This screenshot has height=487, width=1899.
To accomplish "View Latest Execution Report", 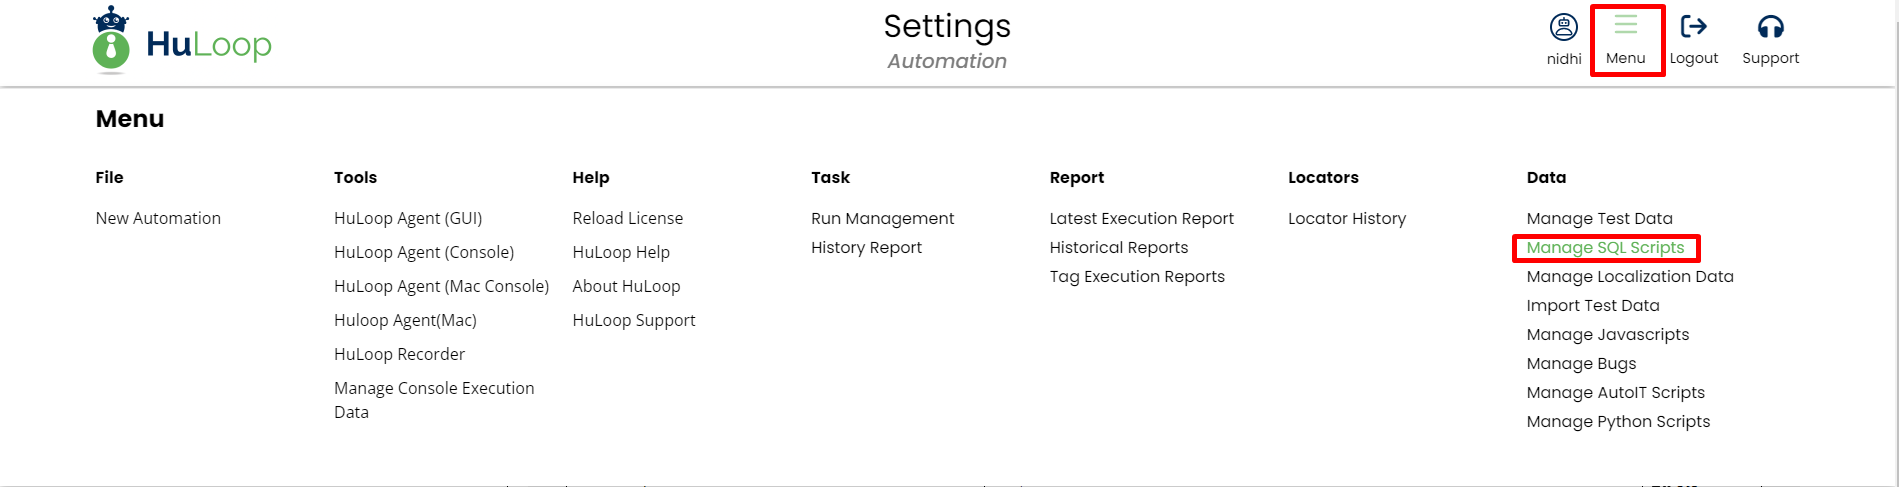I will click(1141, 218).
